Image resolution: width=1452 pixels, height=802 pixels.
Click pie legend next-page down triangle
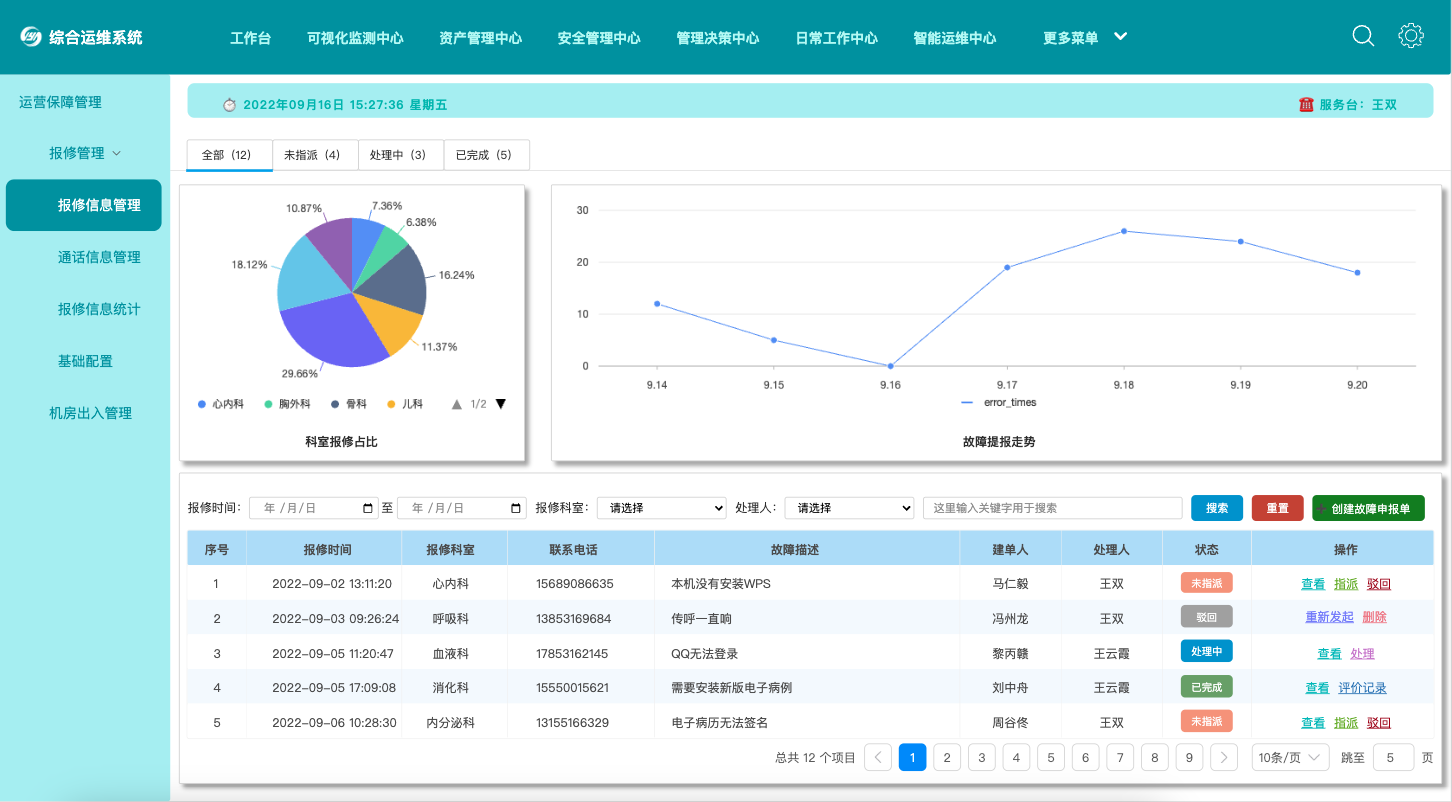pos(501,404)
